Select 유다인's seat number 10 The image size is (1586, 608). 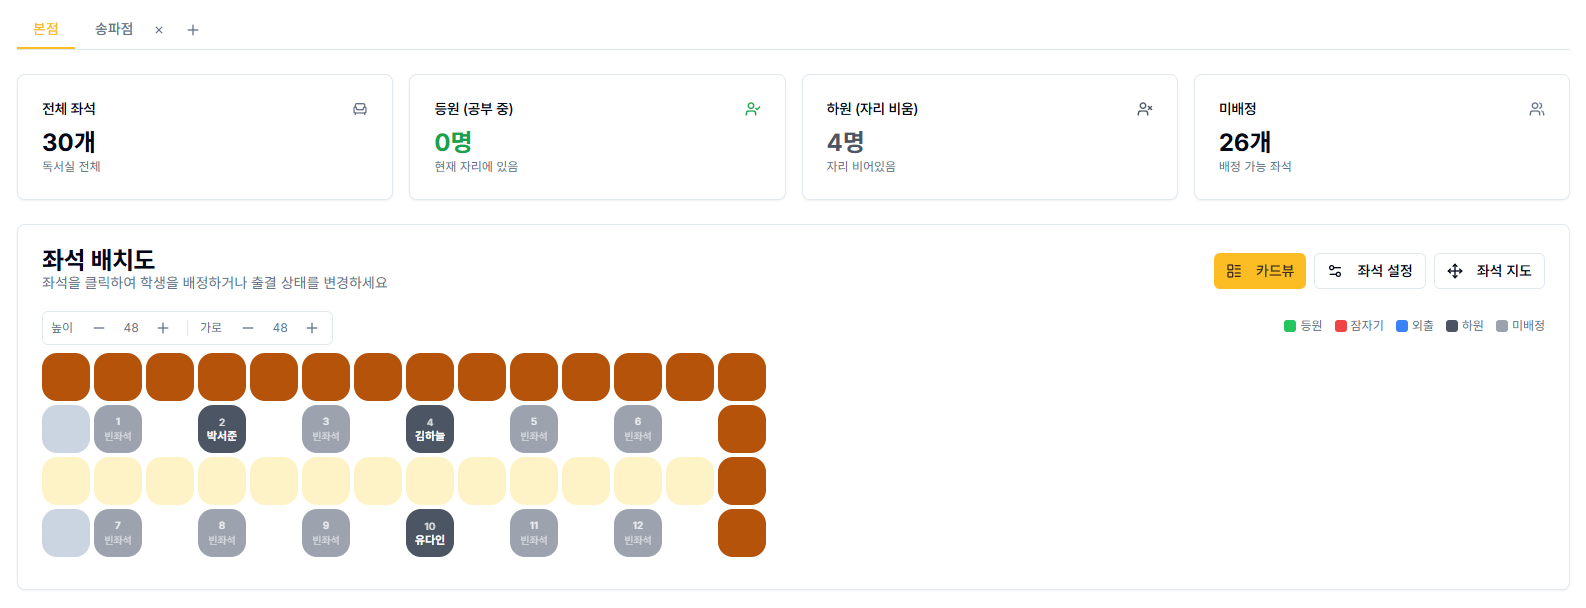tap(430, 533)
